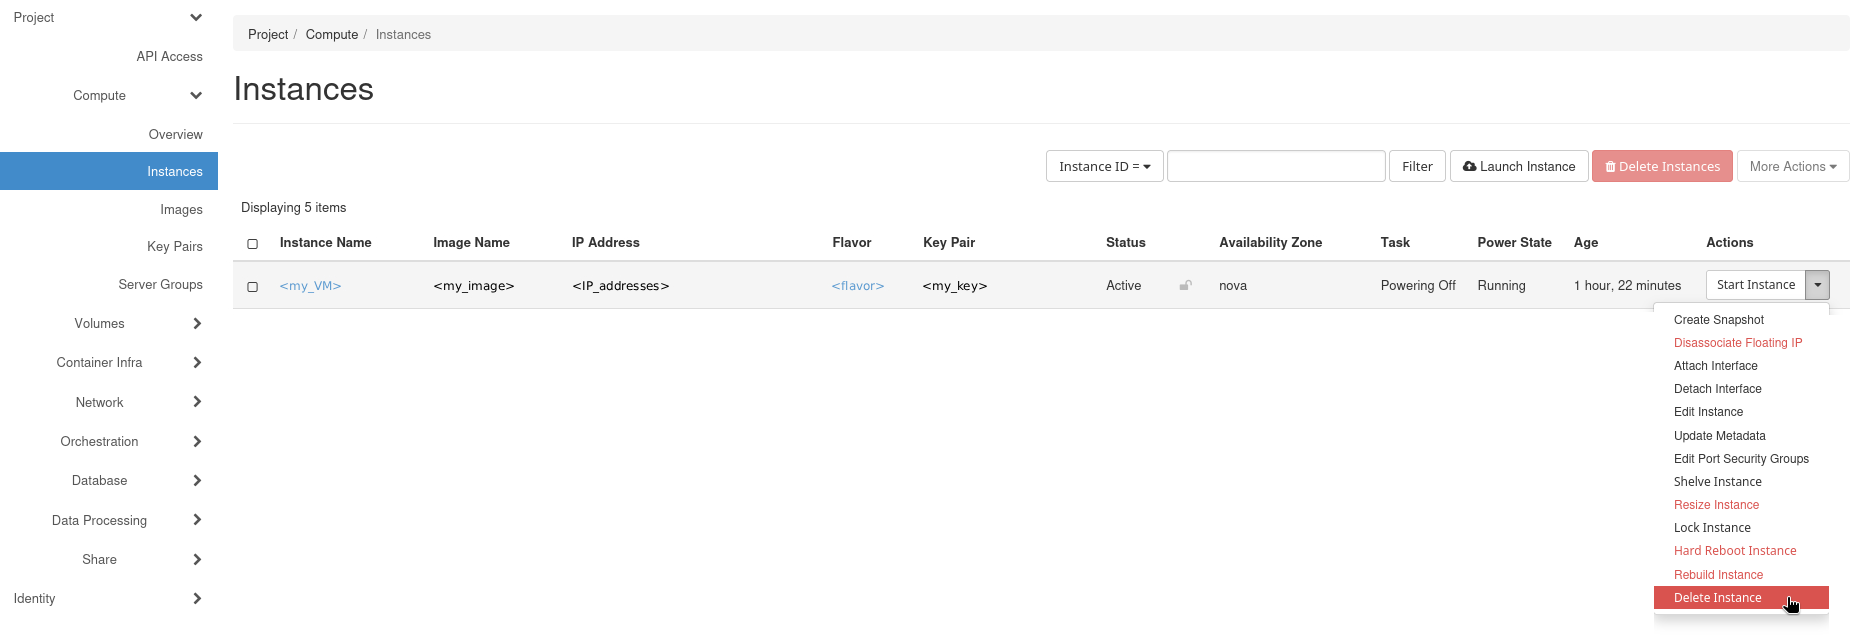Choose Delete Instance in the actions menu

[x=1717, y=598]
